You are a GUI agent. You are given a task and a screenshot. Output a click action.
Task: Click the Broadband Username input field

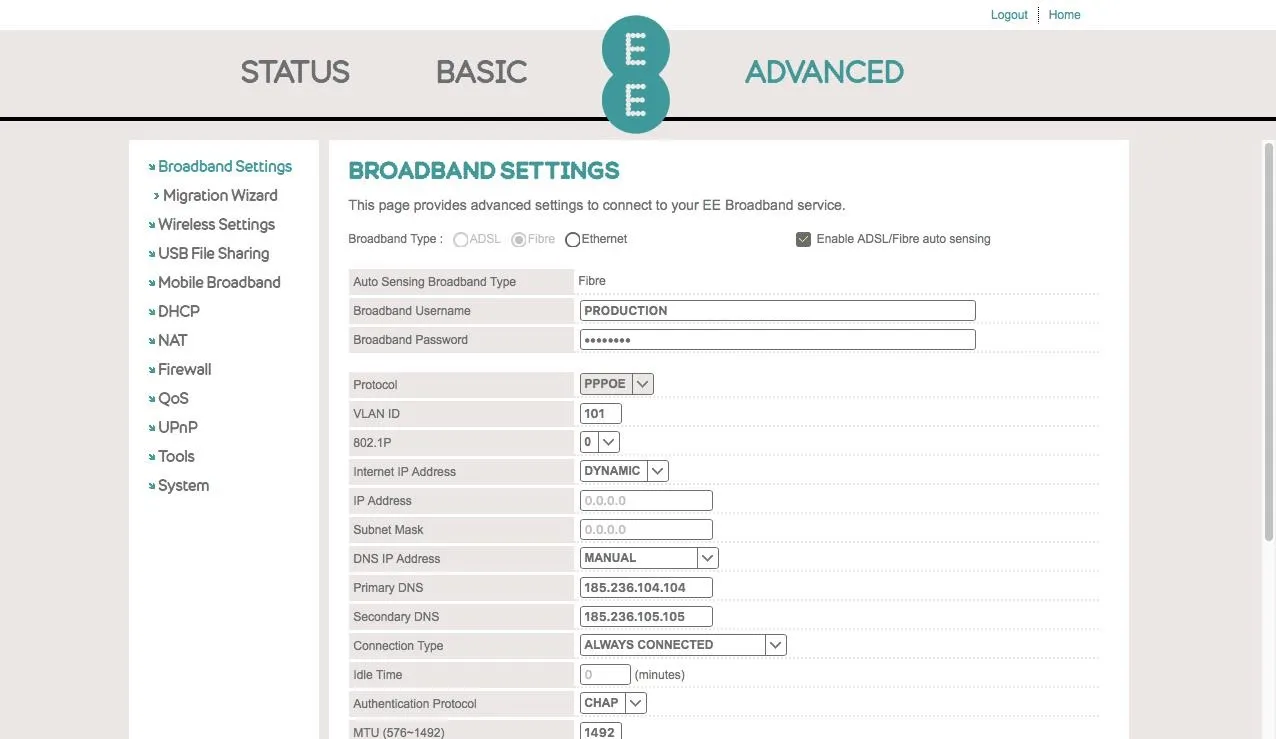pos(777,310)
